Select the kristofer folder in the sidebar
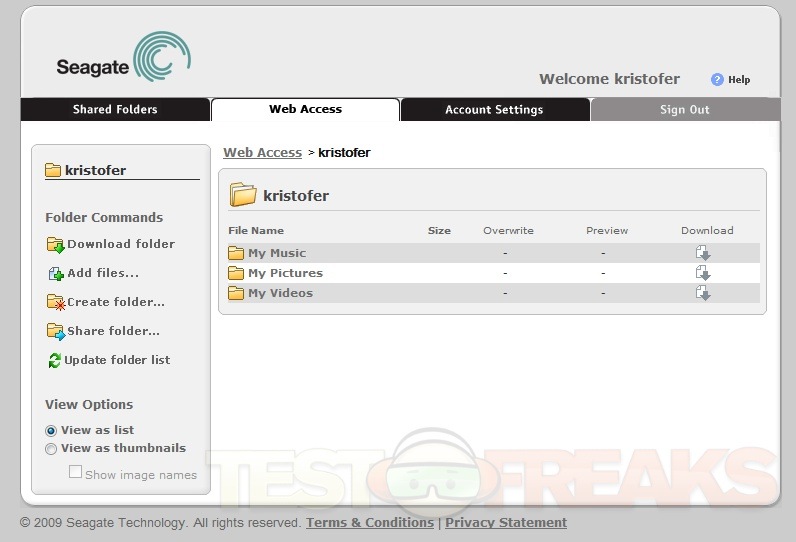 (95, 170)
